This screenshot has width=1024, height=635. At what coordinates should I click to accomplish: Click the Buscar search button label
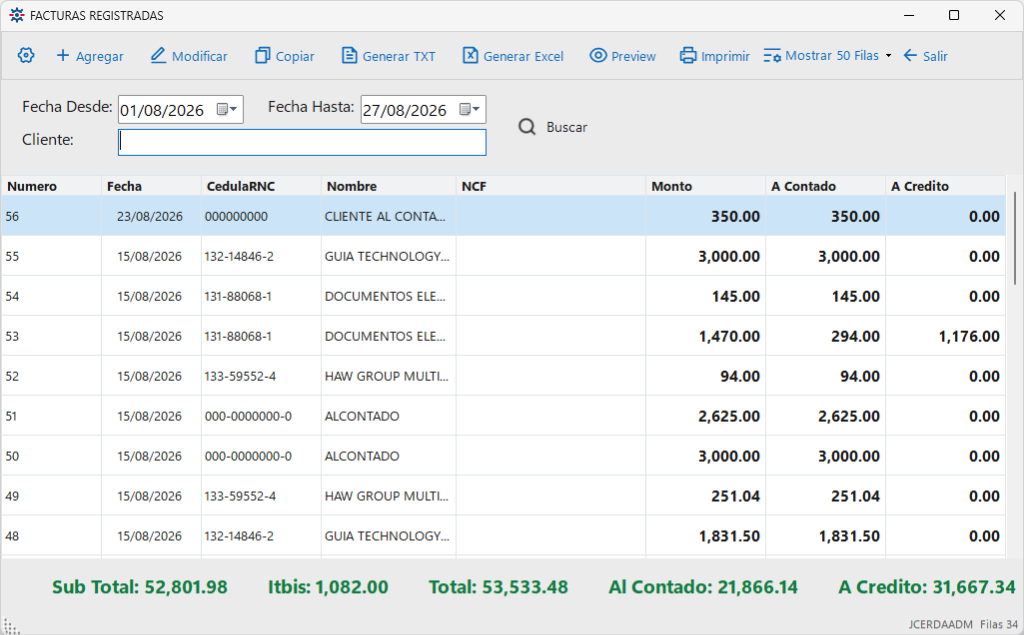pos(567,127)
